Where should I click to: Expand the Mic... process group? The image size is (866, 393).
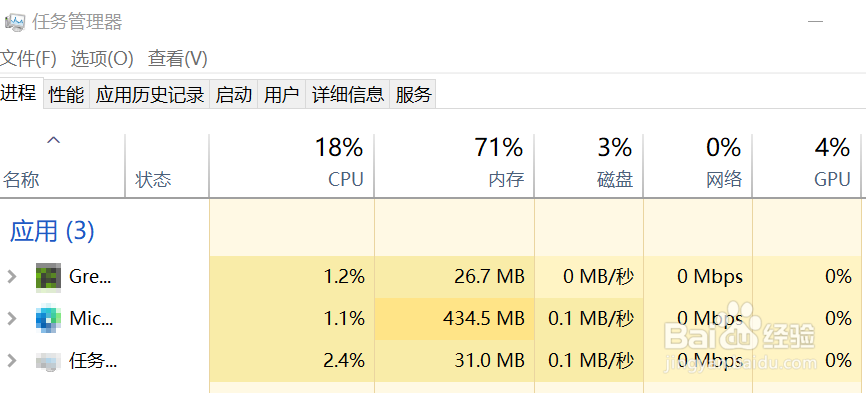[12, 318]
